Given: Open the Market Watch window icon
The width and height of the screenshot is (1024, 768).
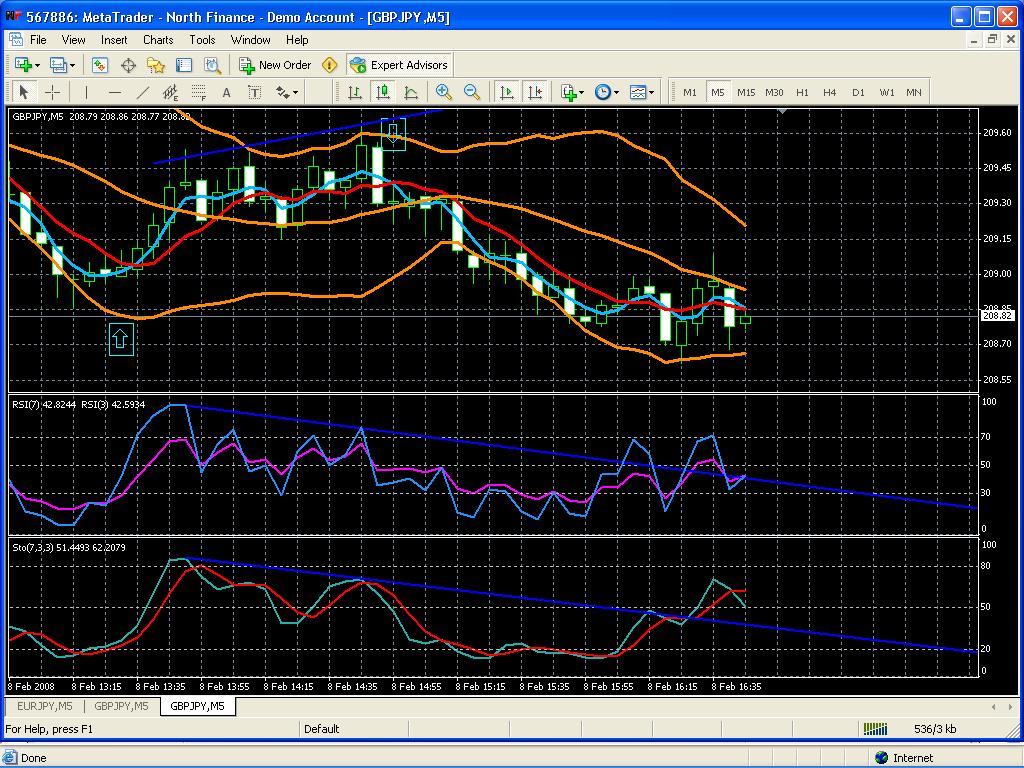Looking at the screenshot, I should click(x=99, y=65).
